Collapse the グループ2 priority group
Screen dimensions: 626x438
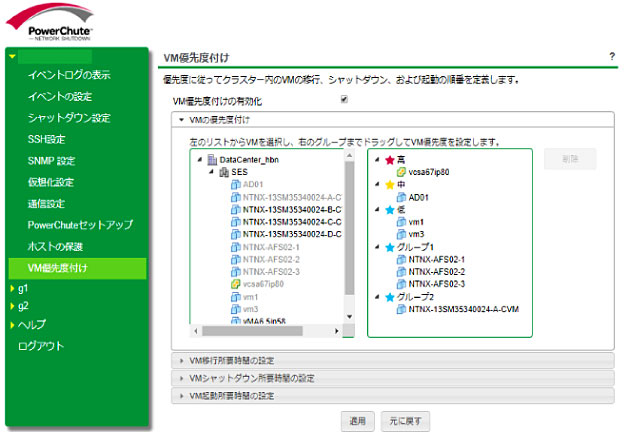tap(377, 297)
